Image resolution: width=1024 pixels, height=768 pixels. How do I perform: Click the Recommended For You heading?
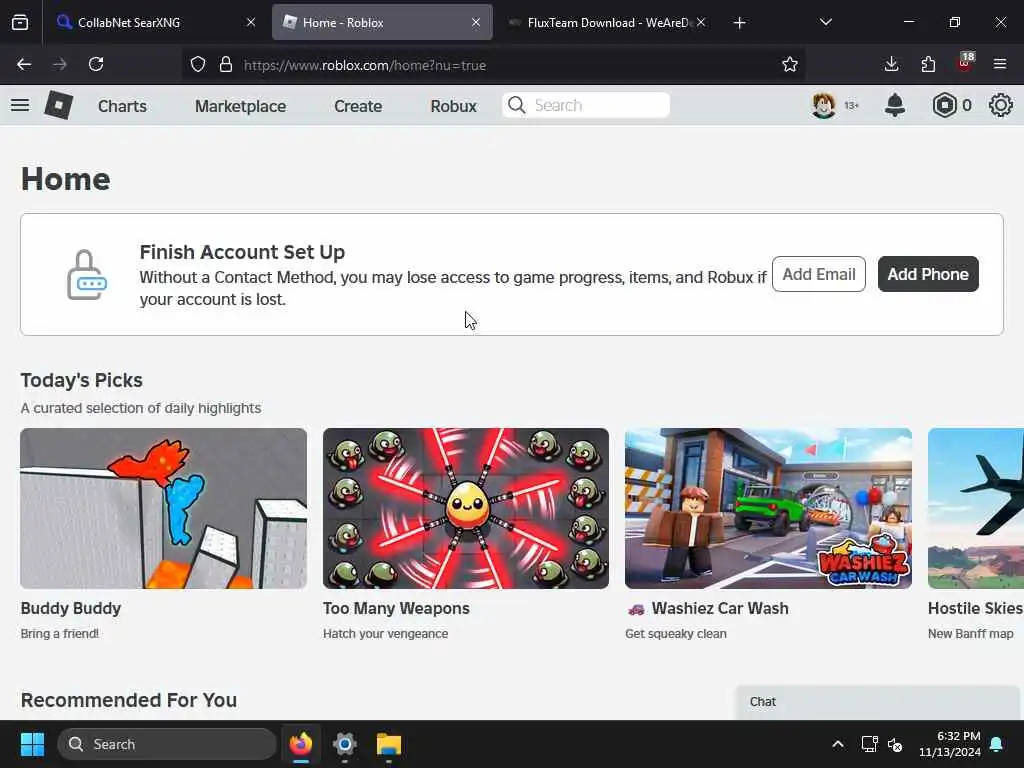coord(129,700)
